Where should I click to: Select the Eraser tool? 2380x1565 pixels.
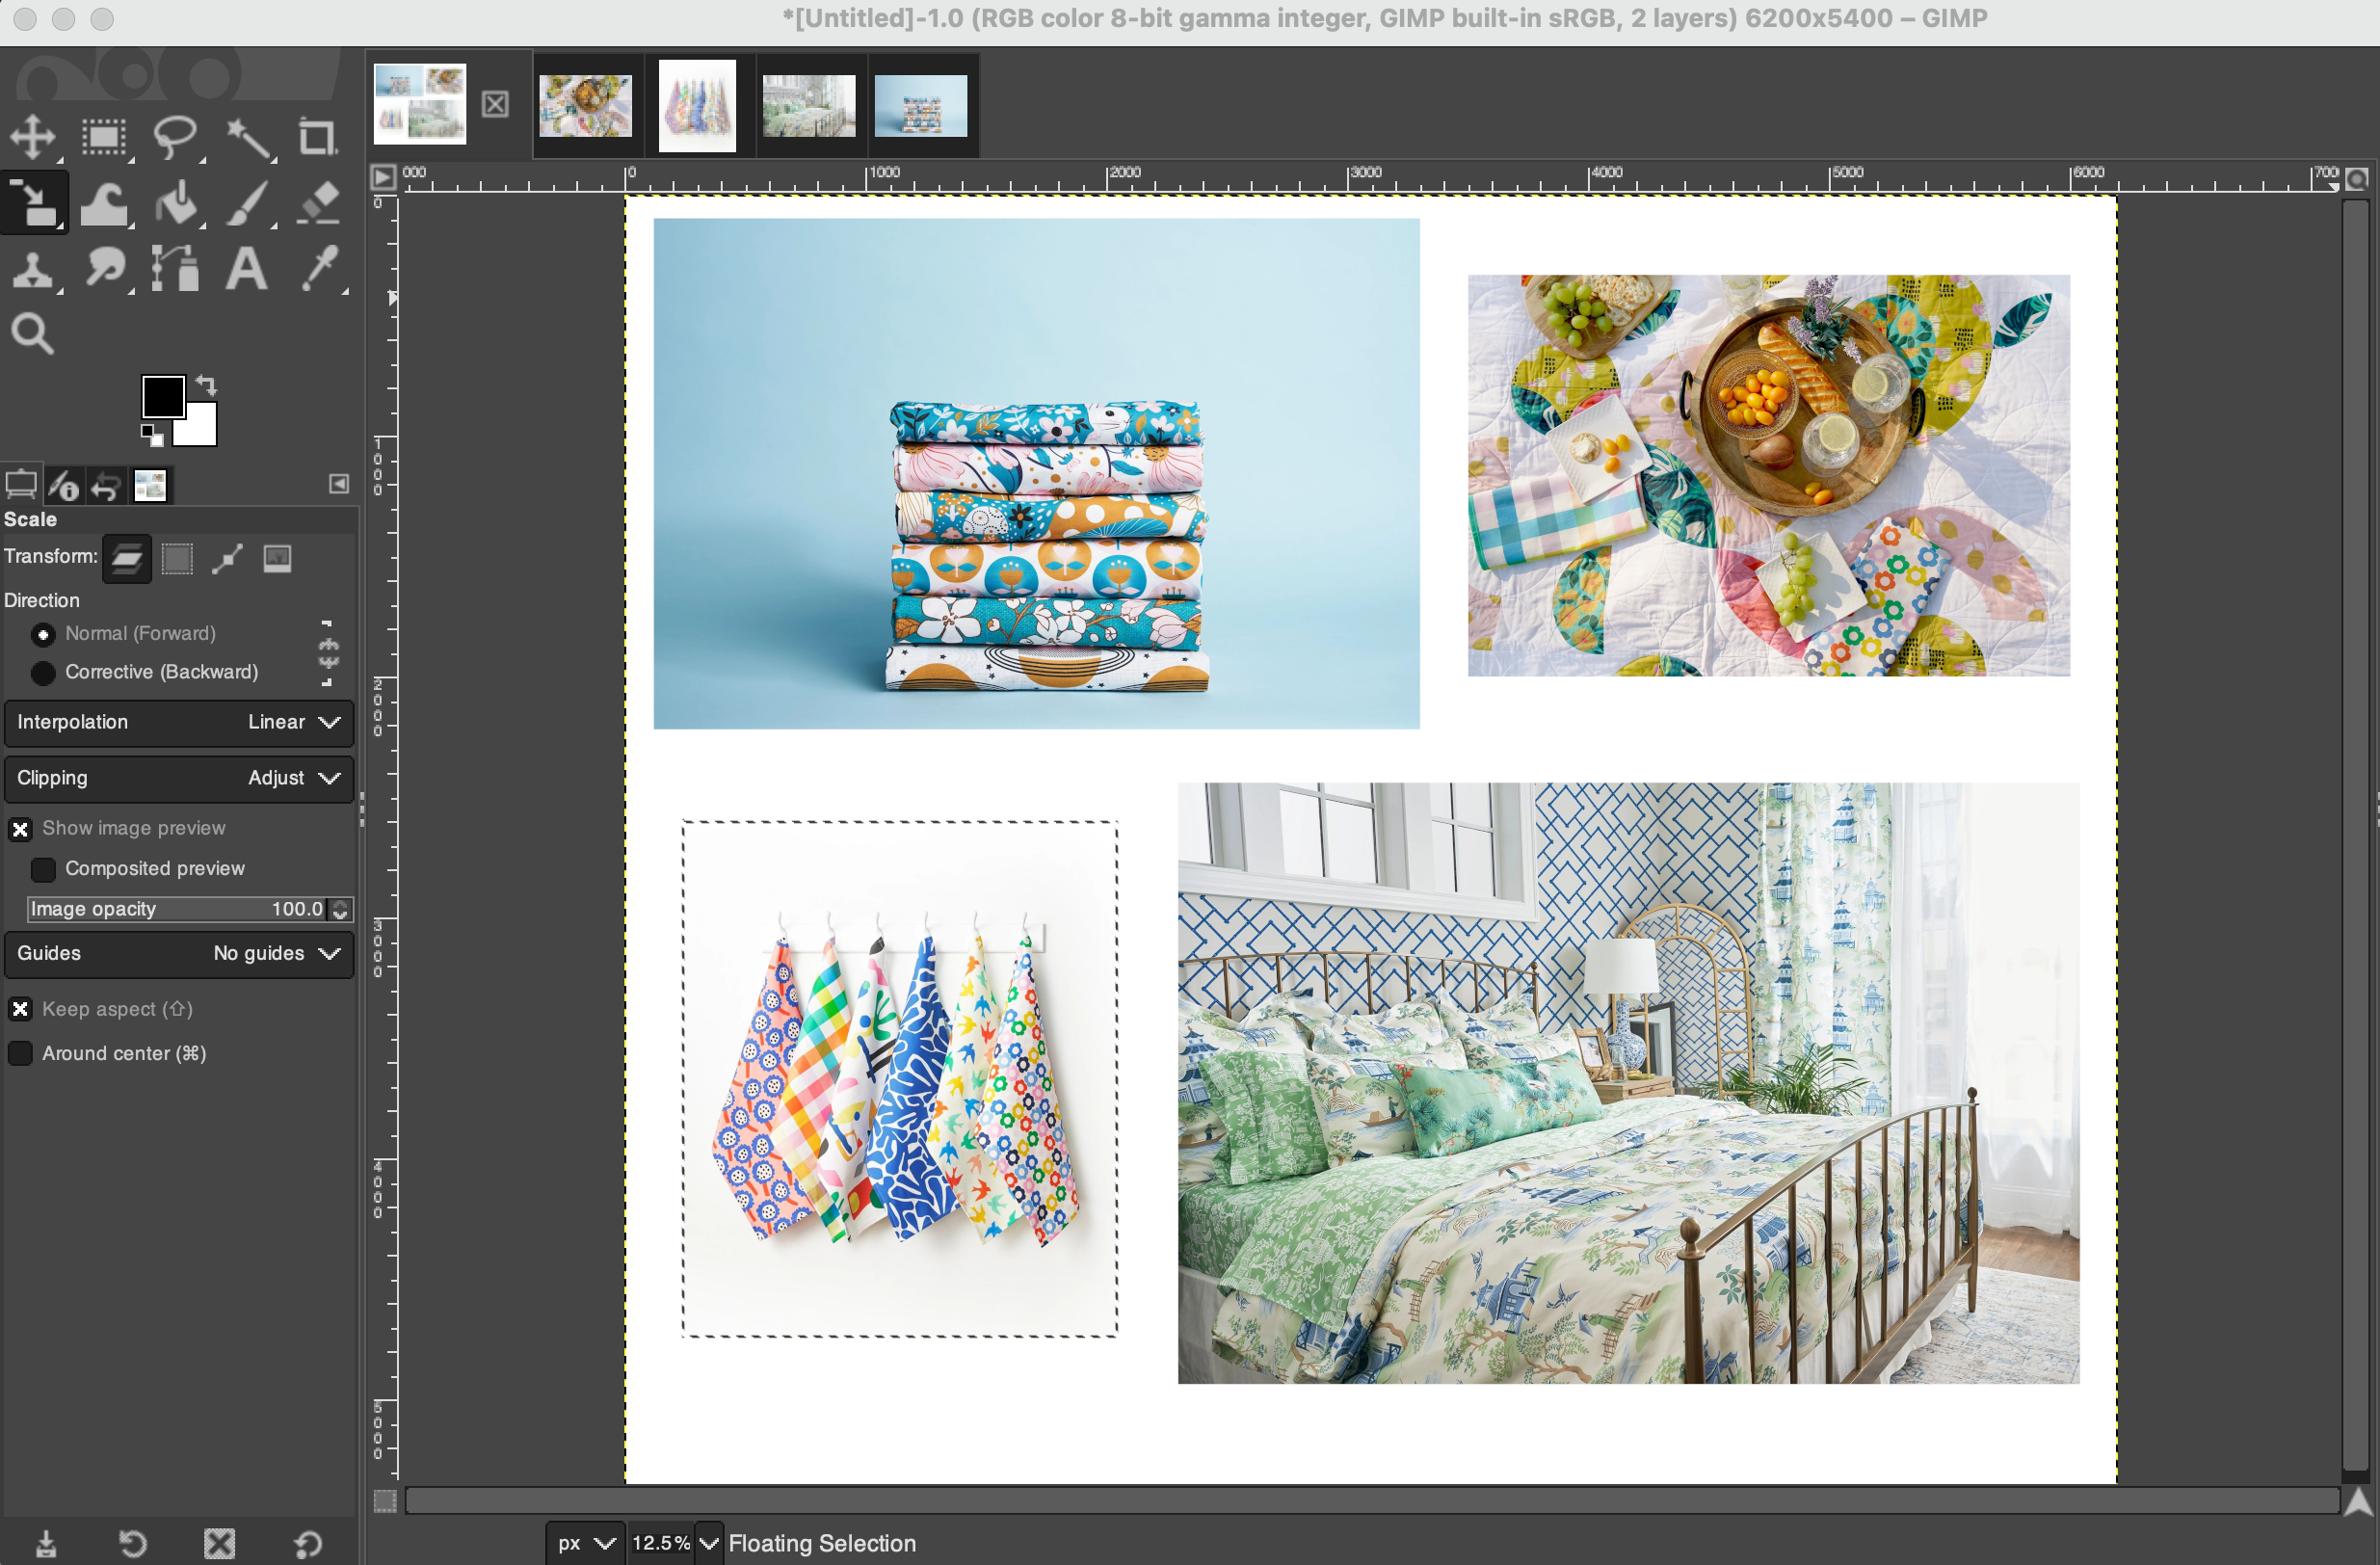pyautogui.click(x=320, y=205)
